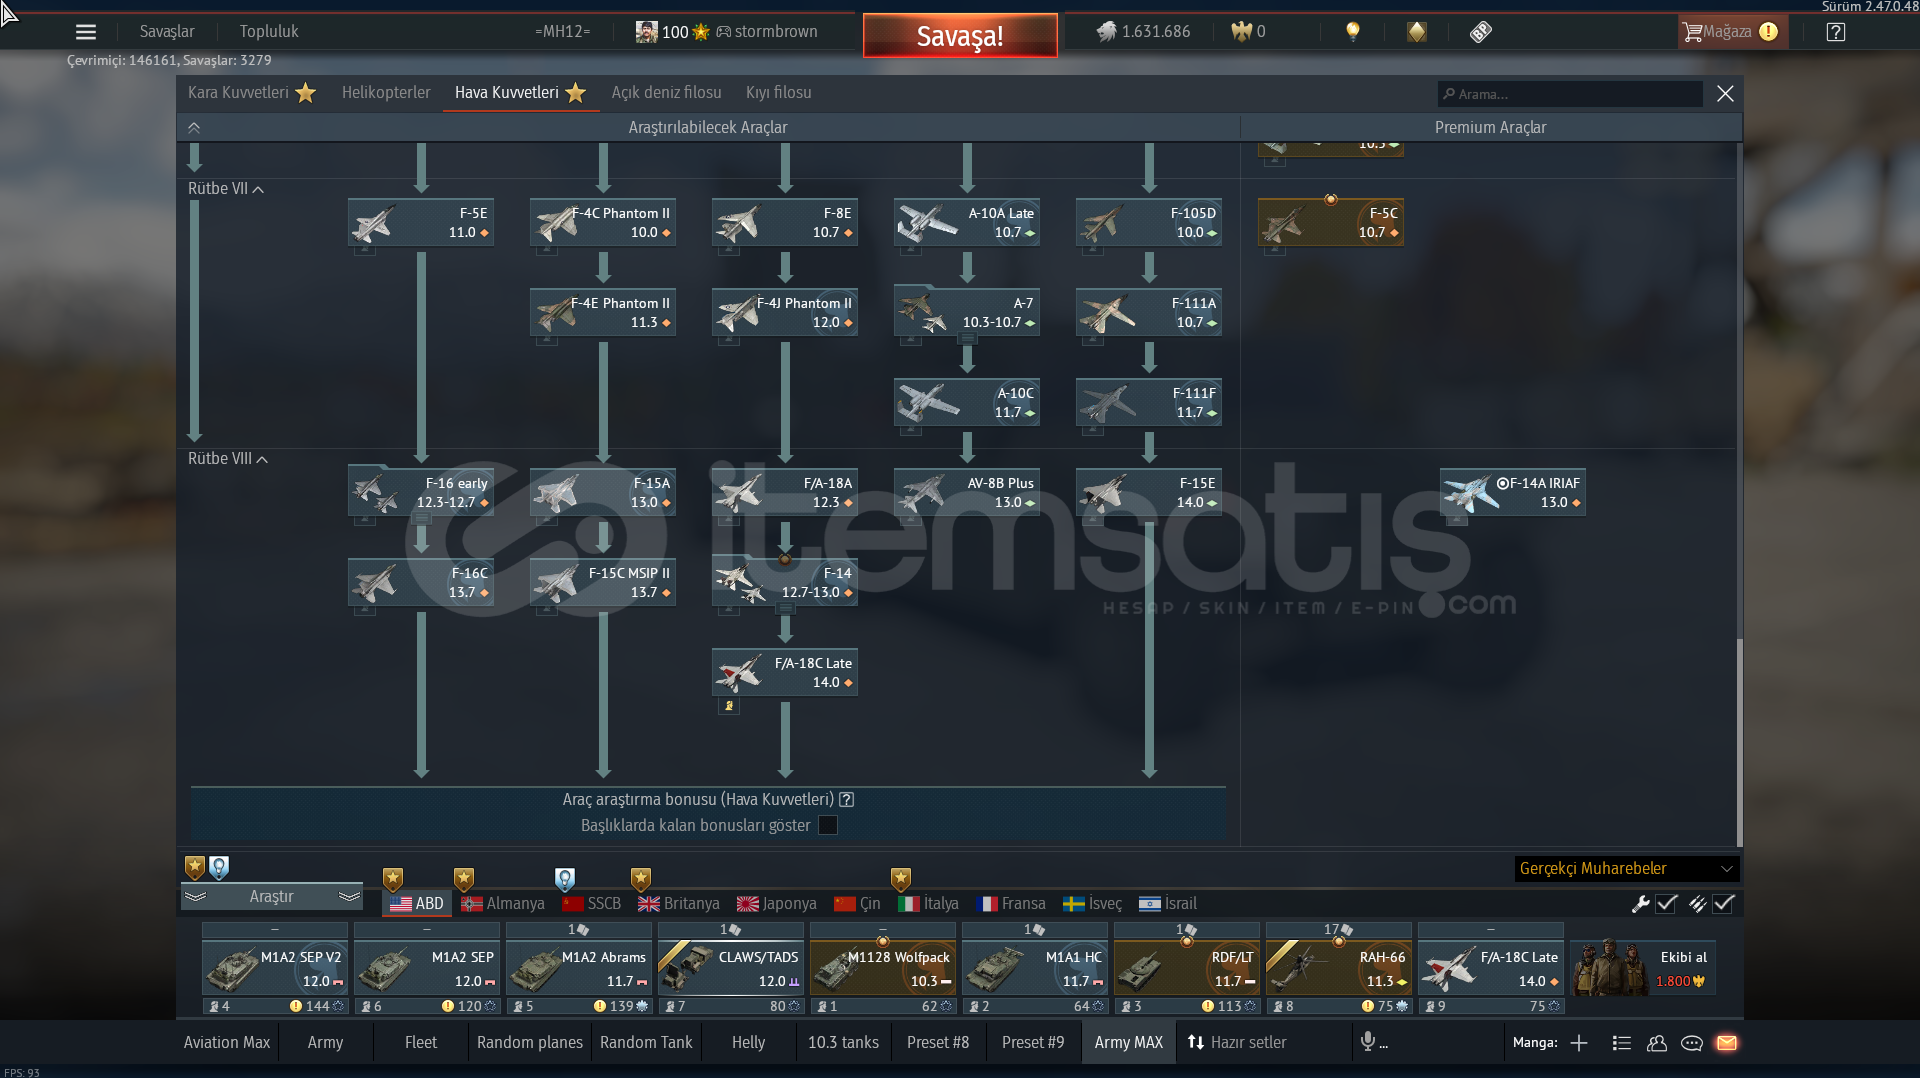Open the Savaşlar menu
The width and height of the screenshot is (1920, 1078).
(x=167, y=32)
